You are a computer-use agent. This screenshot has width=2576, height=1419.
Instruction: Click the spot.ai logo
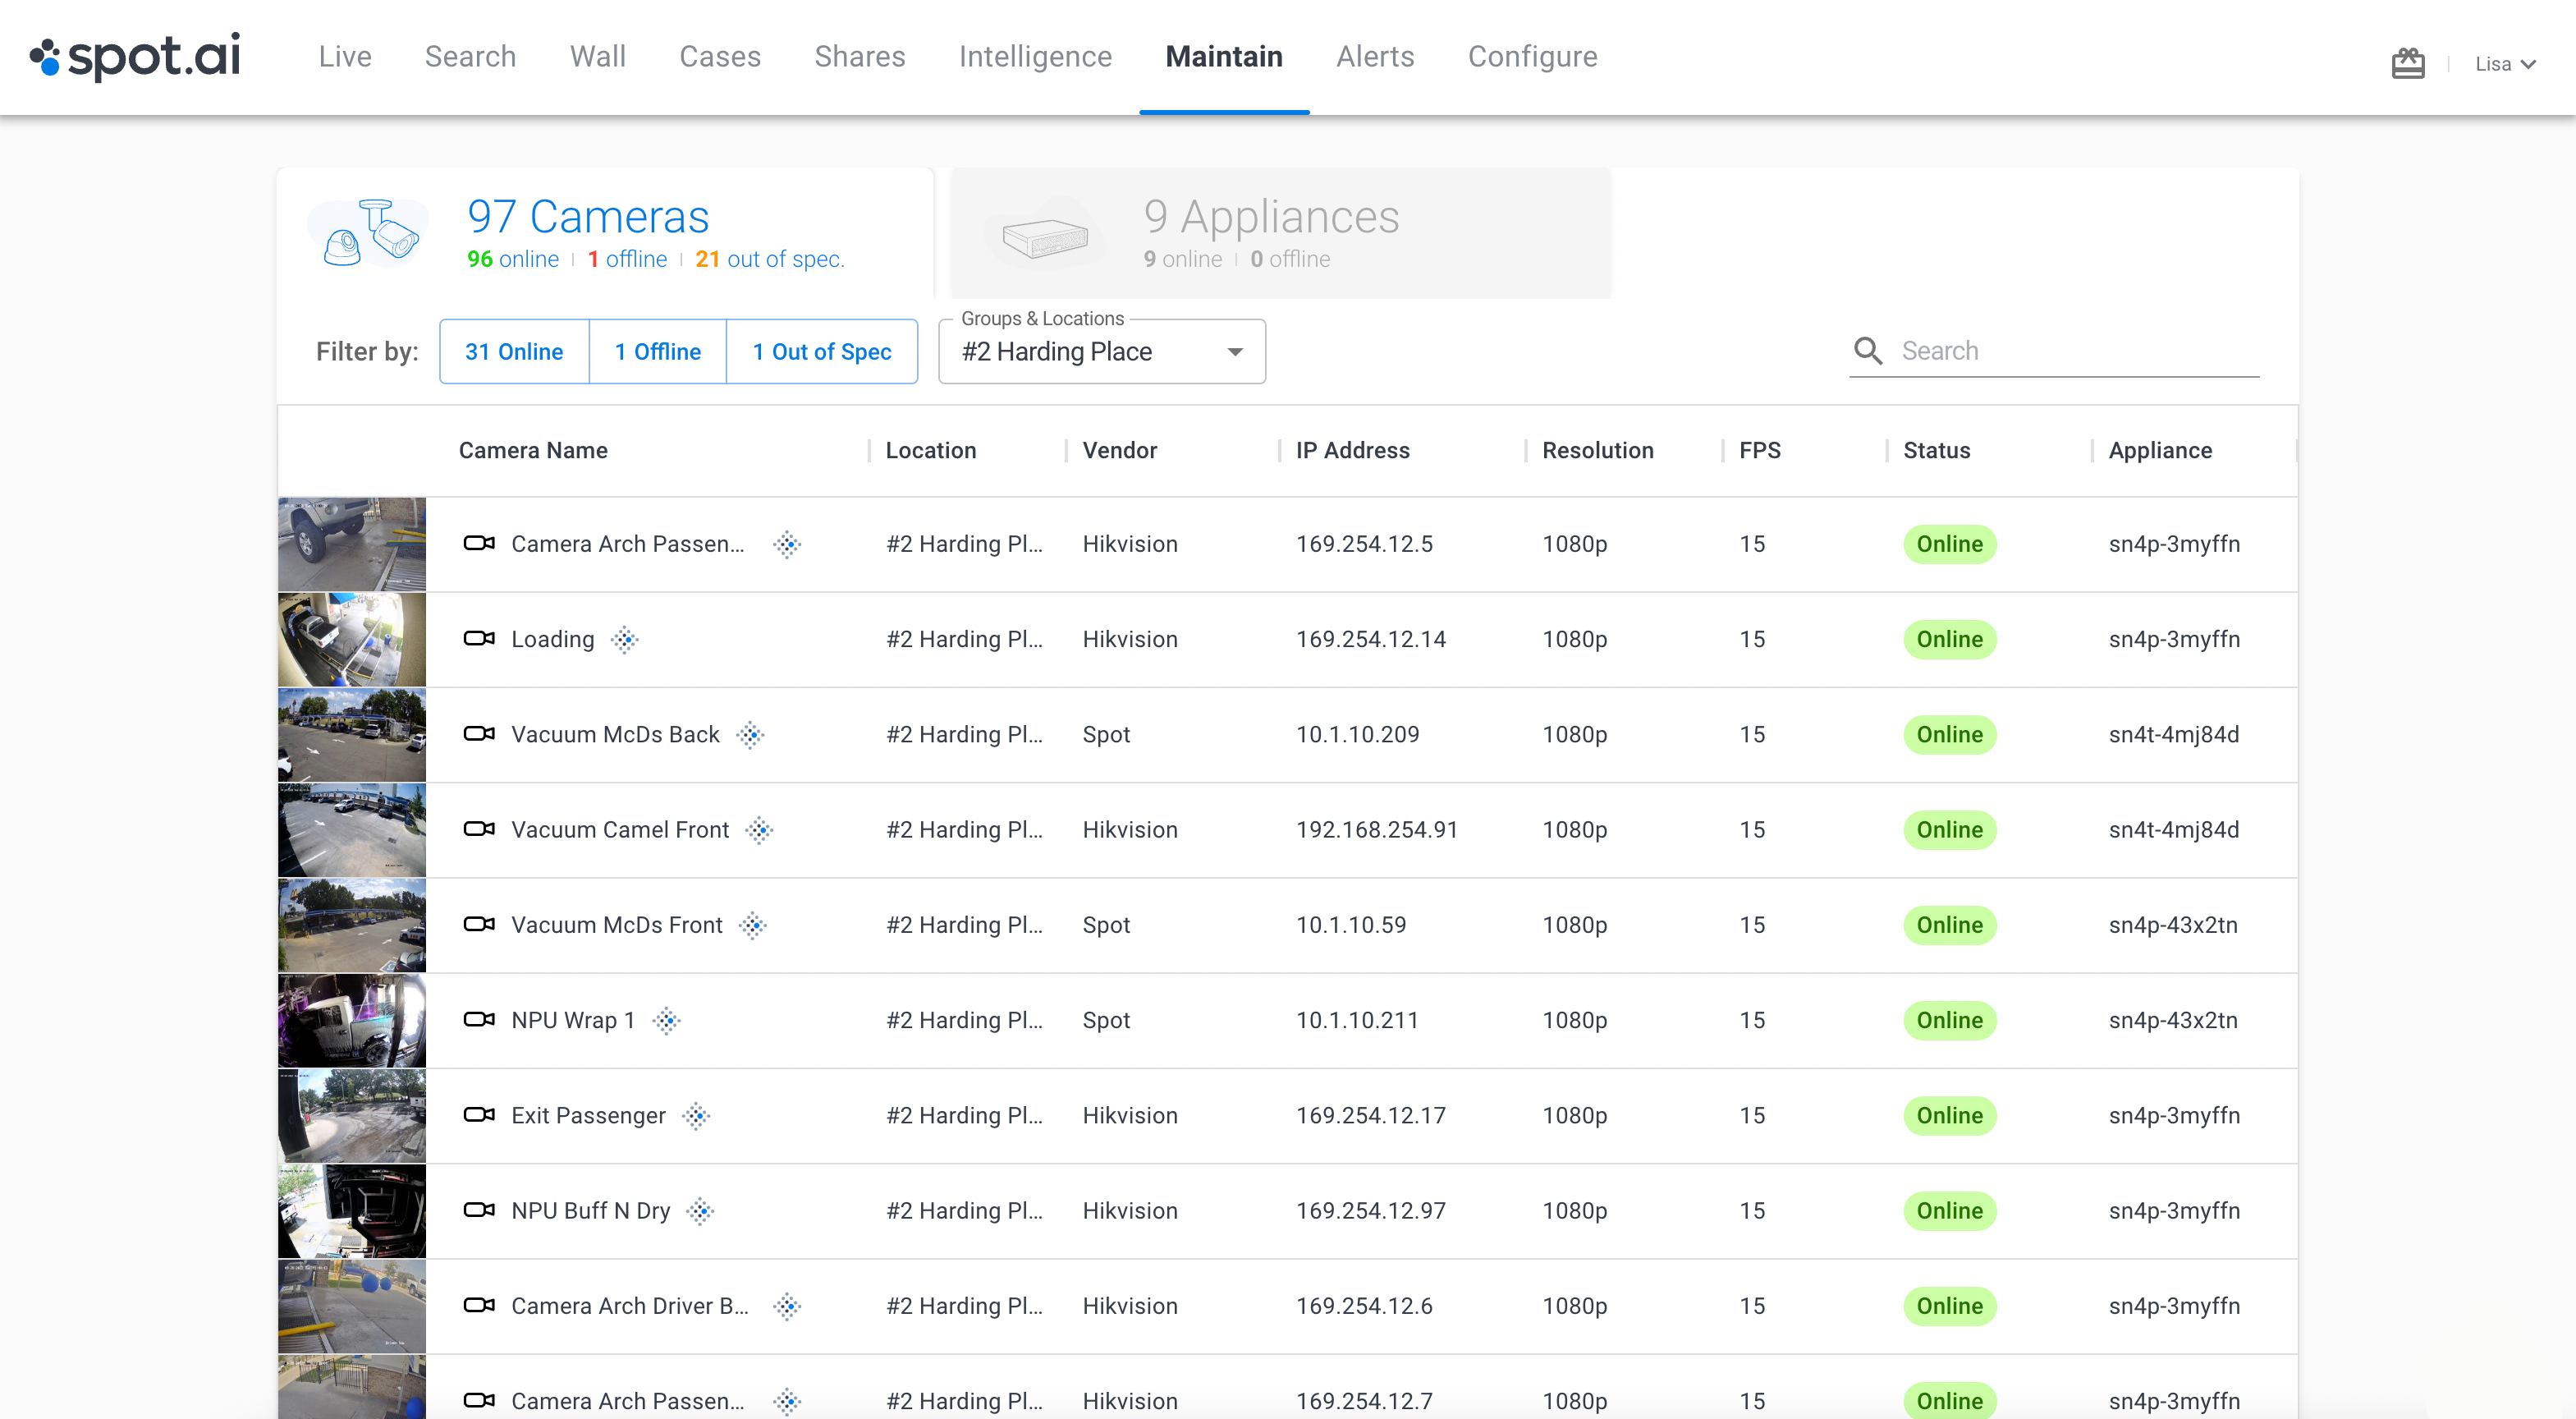coord(136,57)
